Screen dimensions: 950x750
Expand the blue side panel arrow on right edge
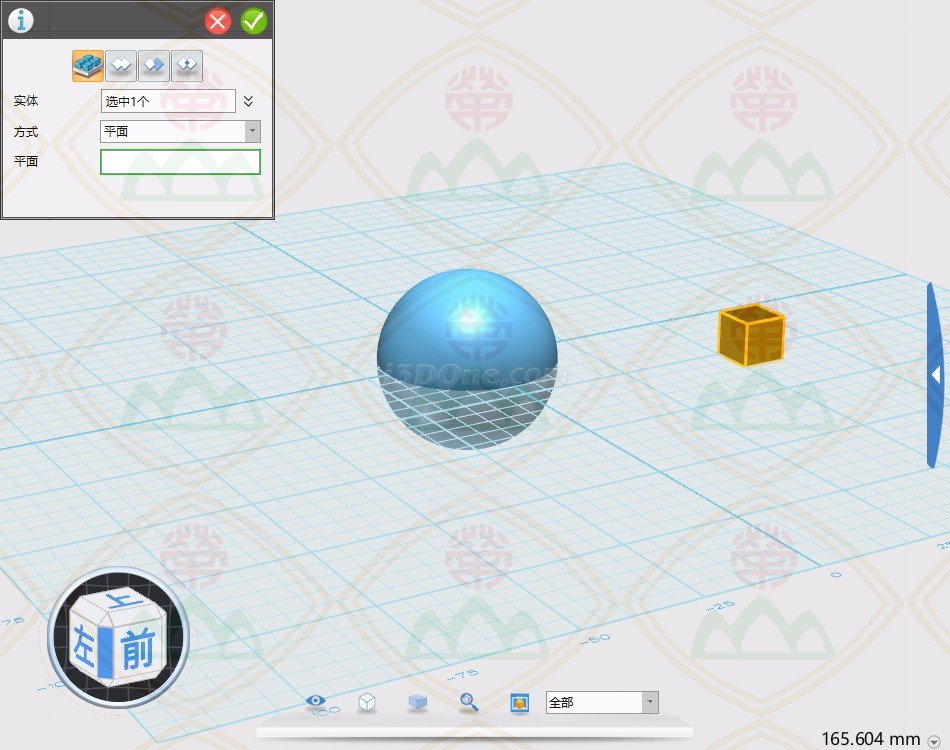click(935, 375)
